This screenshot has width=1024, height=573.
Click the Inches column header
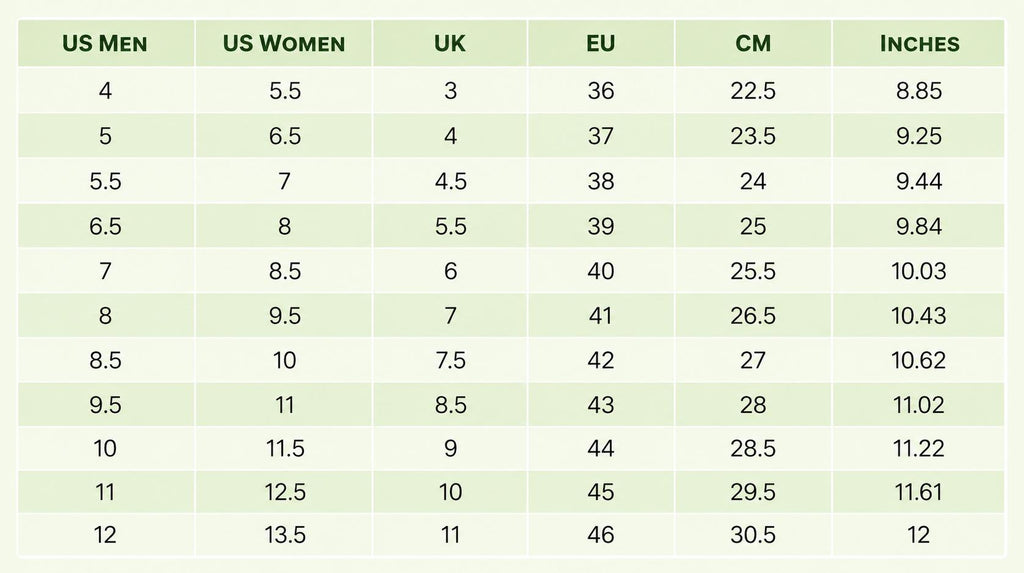(x=919, y=43)
